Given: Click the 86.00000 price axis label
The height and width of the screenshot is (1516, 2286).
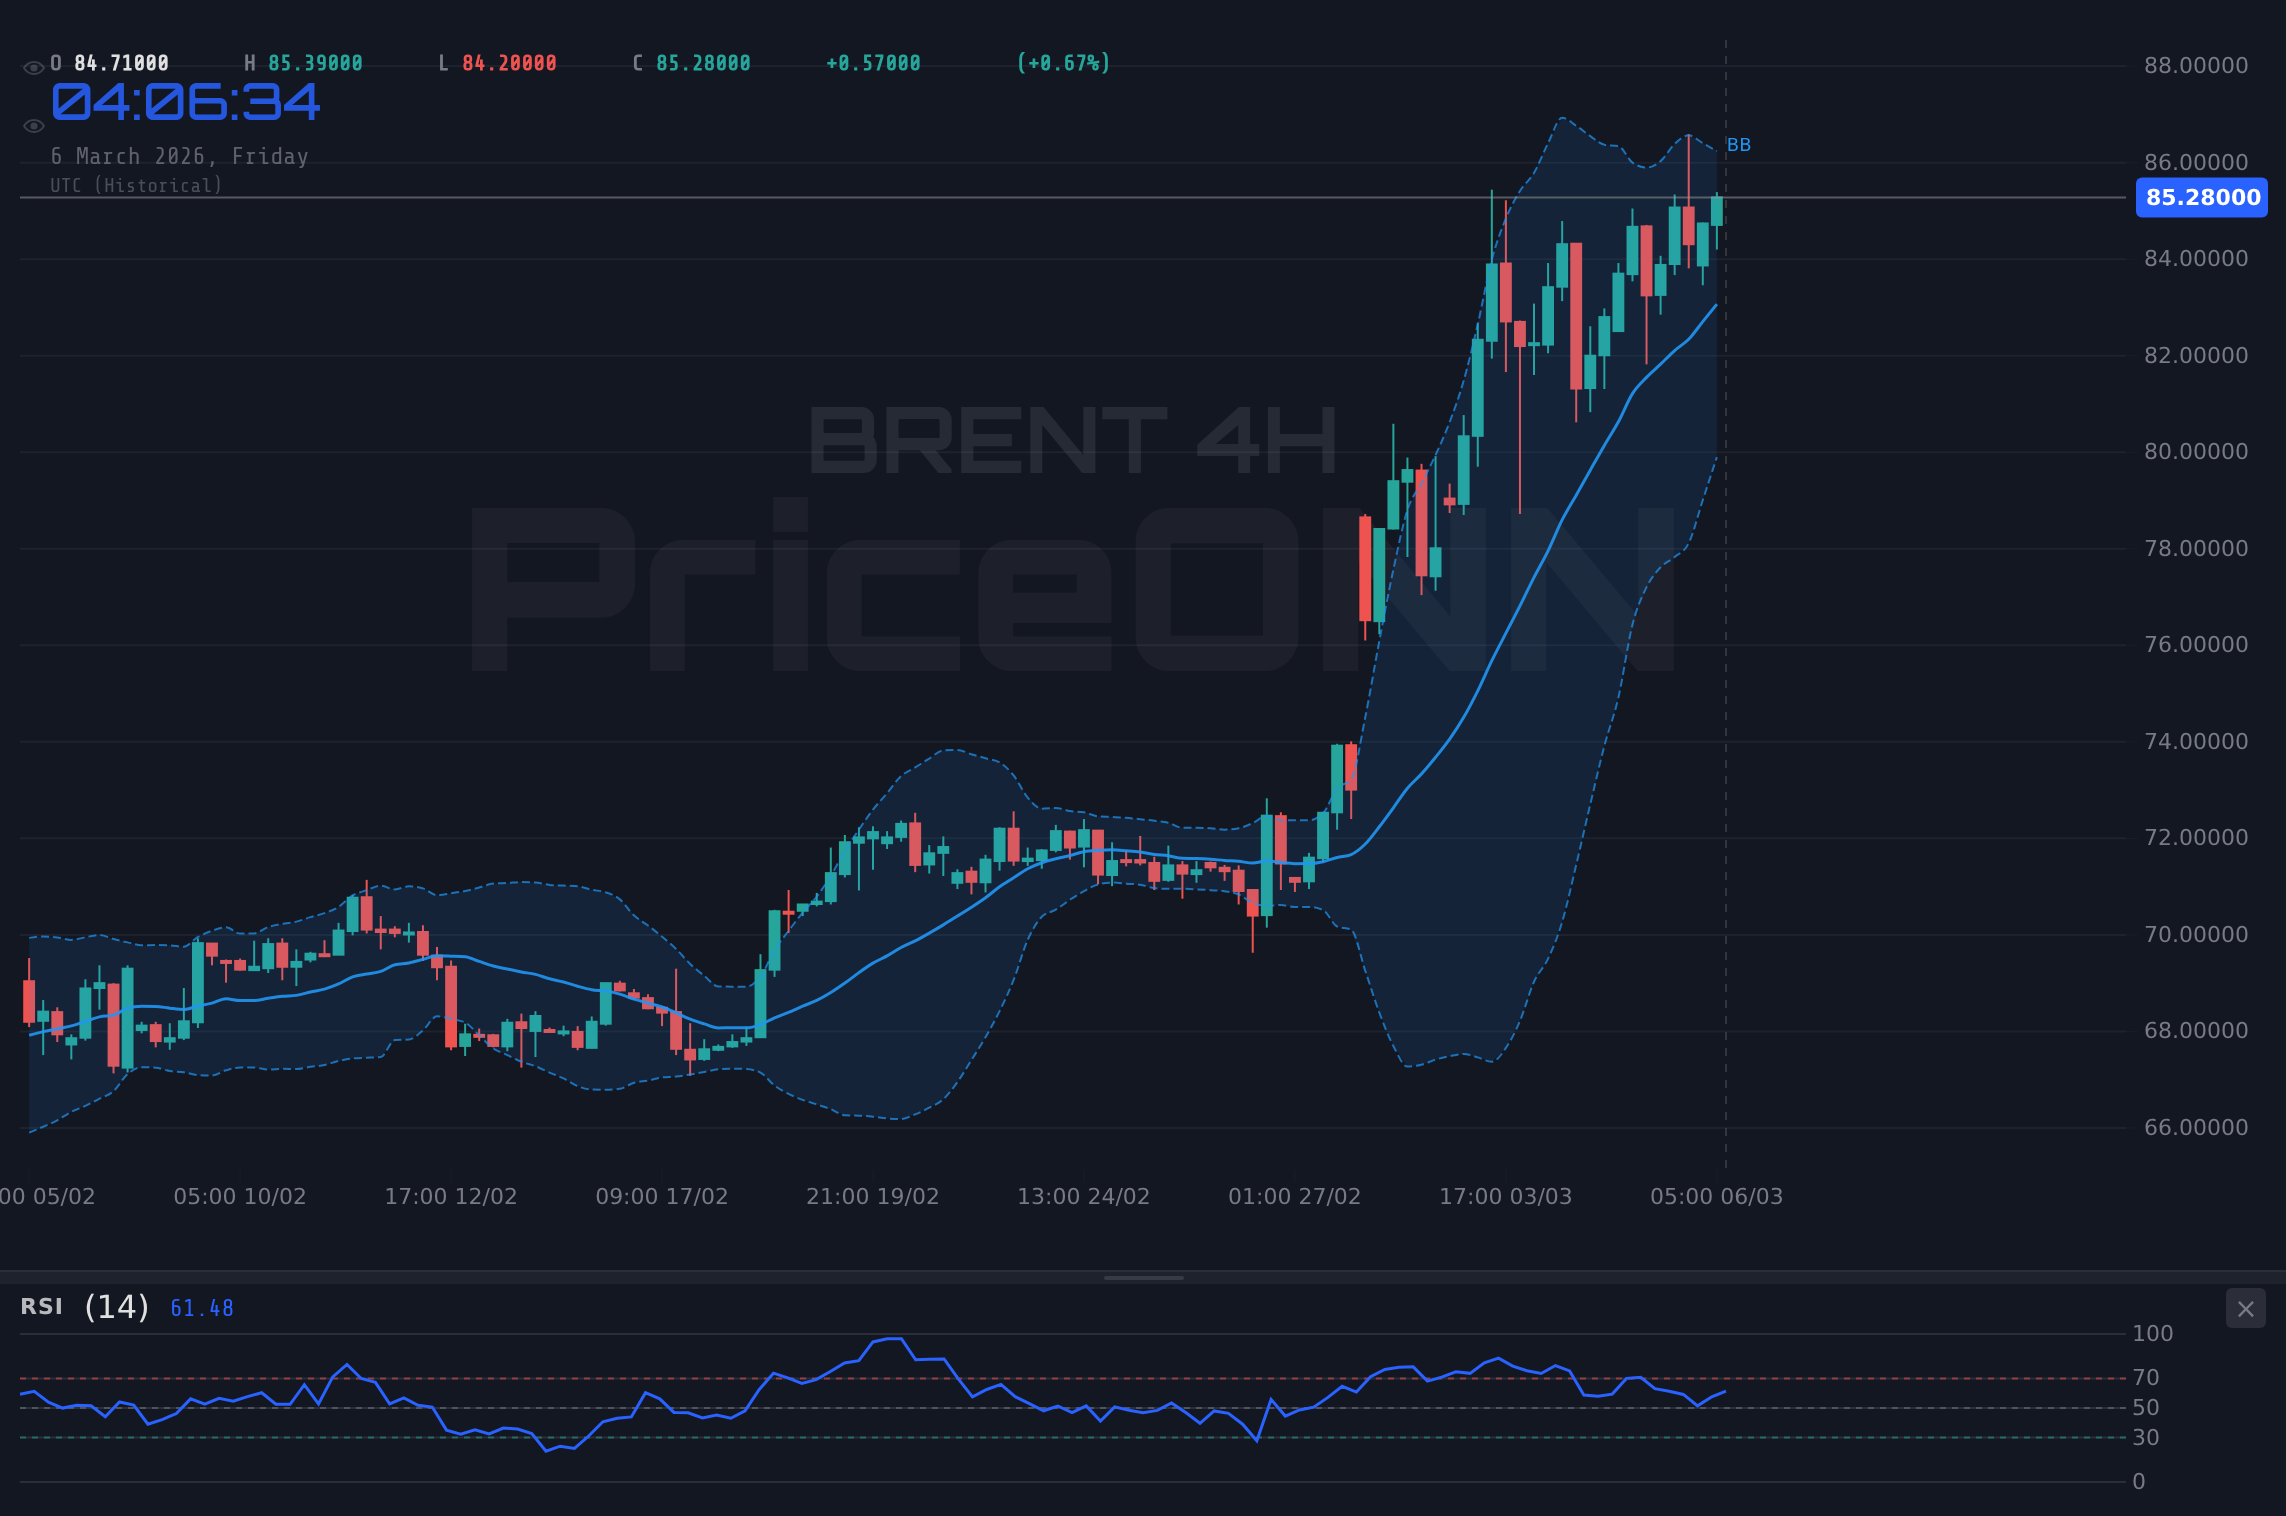Looking at the screenshot, I should (x=2196, y=162).
